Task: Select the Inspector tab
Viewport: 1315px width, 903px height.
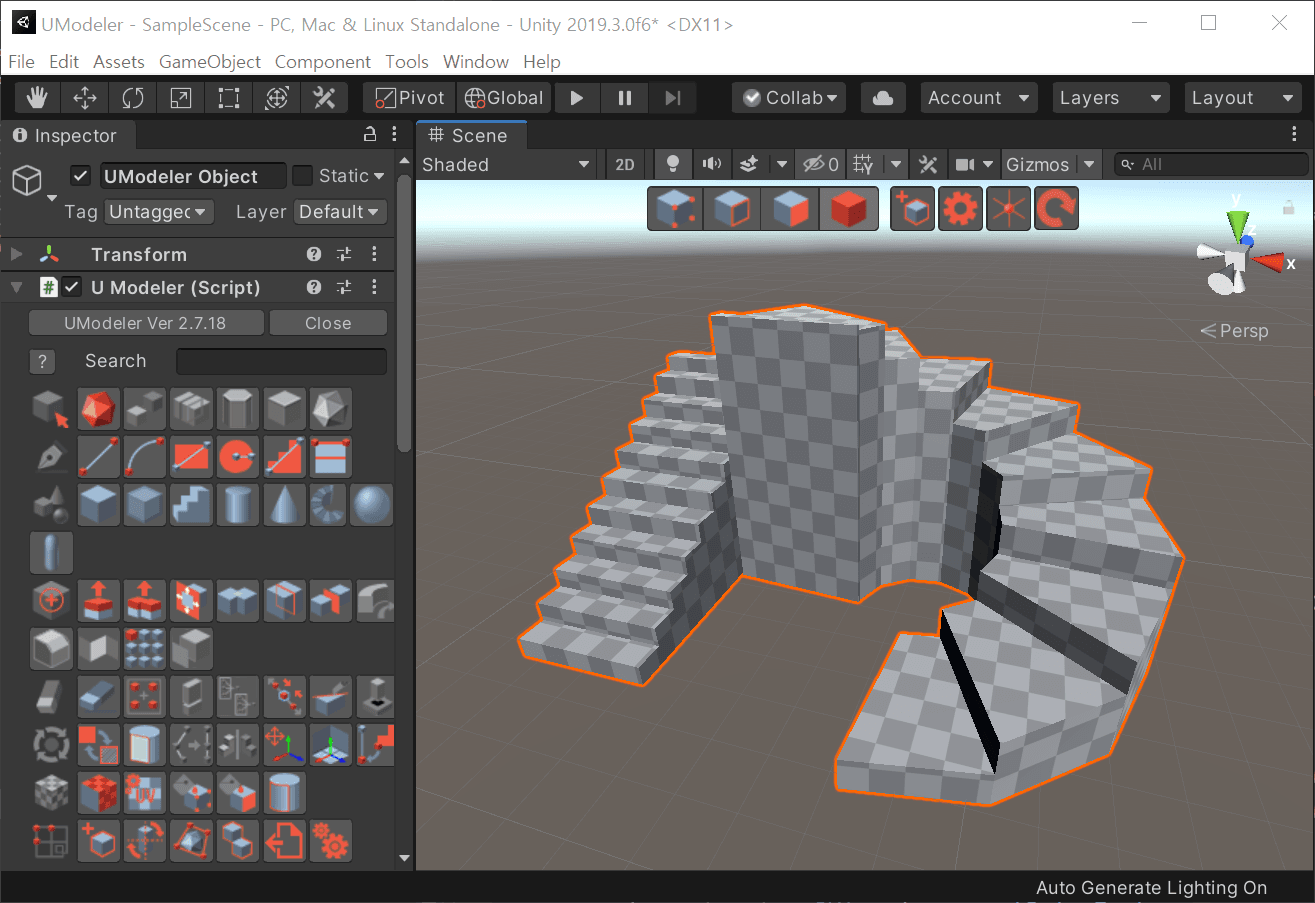Action: click(66, 136)
